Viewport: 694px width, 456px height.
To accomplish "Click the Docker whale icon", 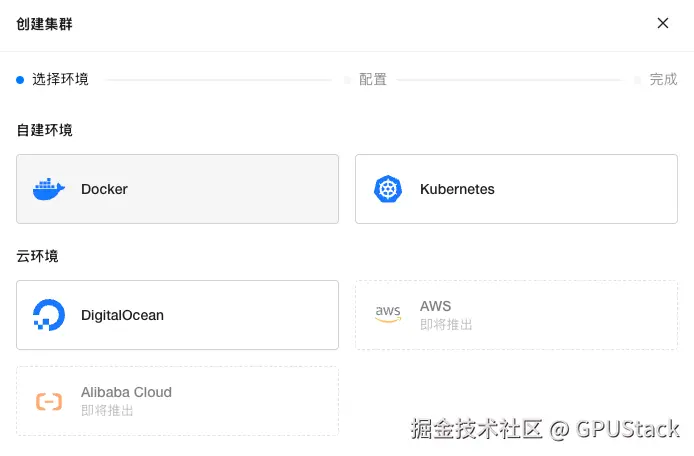I will pos(48,189).
